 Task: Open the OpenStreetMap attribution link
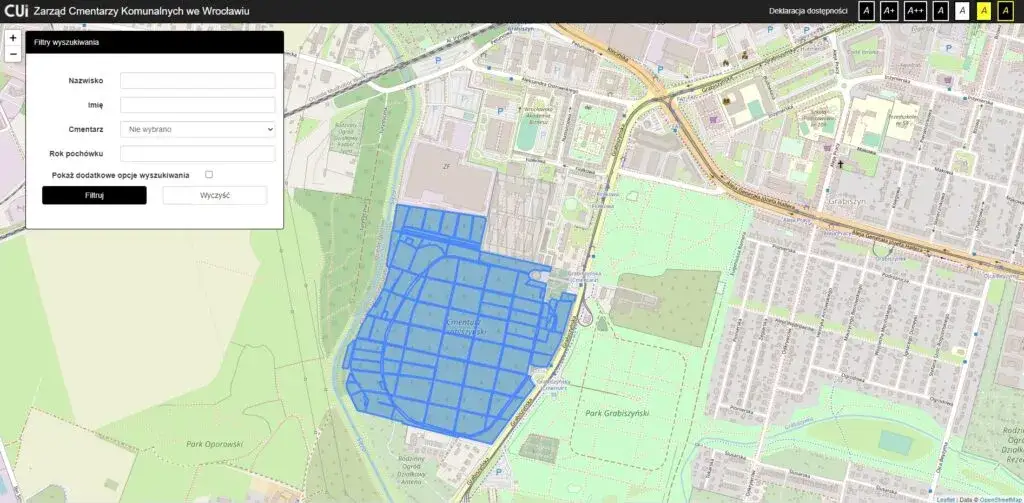[1000, 498]
